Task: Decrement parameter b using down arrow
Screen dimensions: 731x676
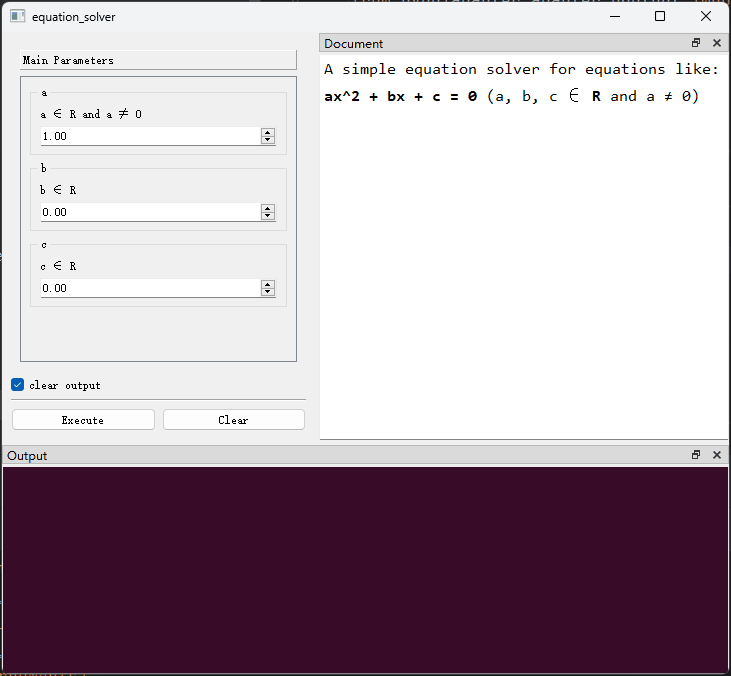Action: 267,216
